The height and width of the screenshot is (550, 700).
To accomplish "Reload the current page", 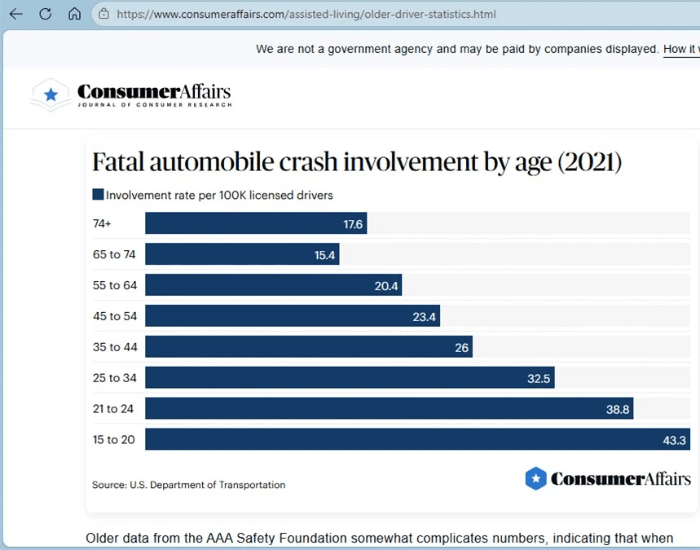I will pos(45,14).
